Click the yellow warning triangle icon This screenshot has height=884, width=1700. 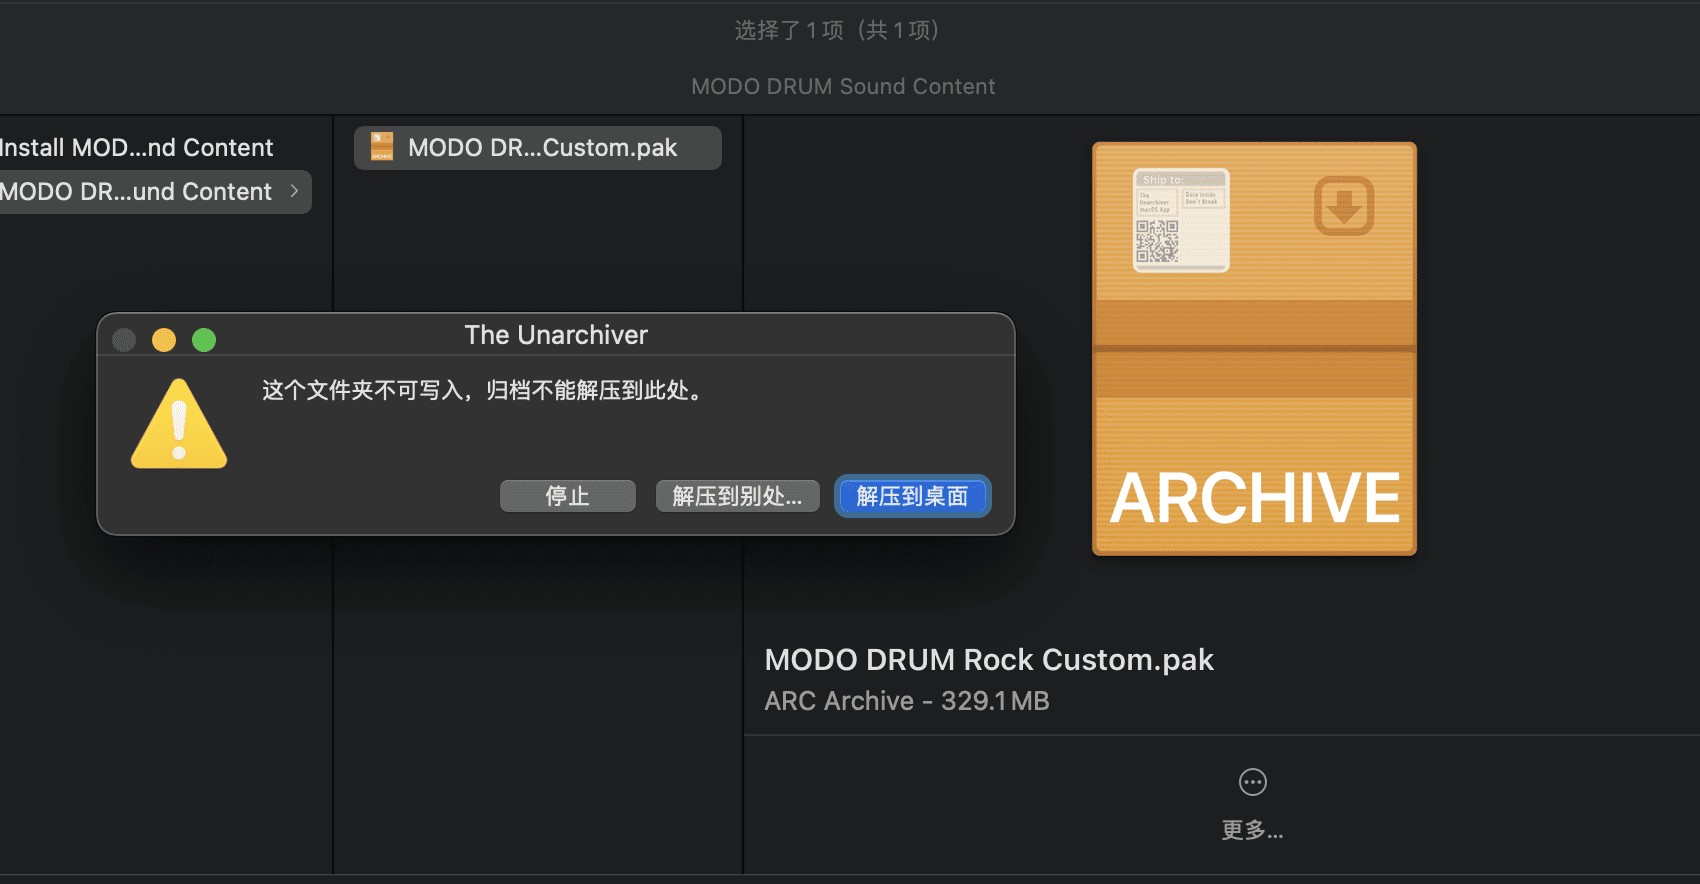pyautogui.click(x=179, y=424)
